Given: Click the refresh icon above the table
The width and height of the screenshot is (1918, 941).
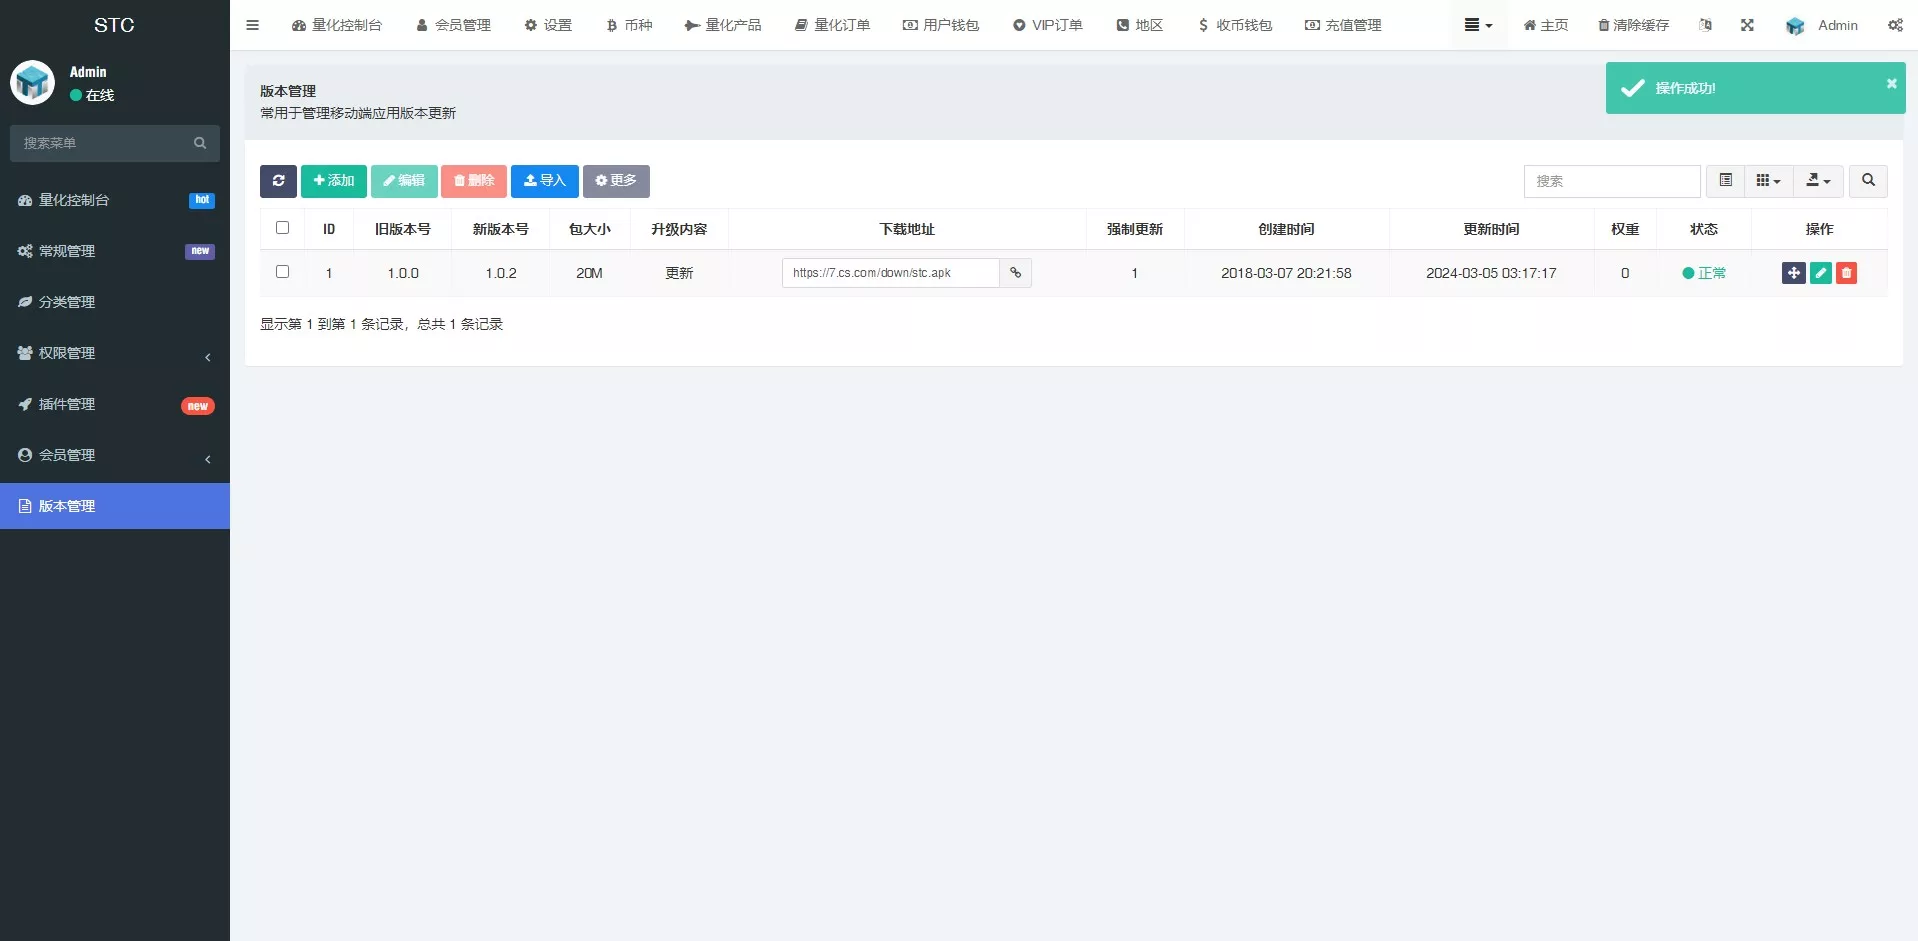Looking at the screenshot, I should pyautogui.click(x=277, y=181).
